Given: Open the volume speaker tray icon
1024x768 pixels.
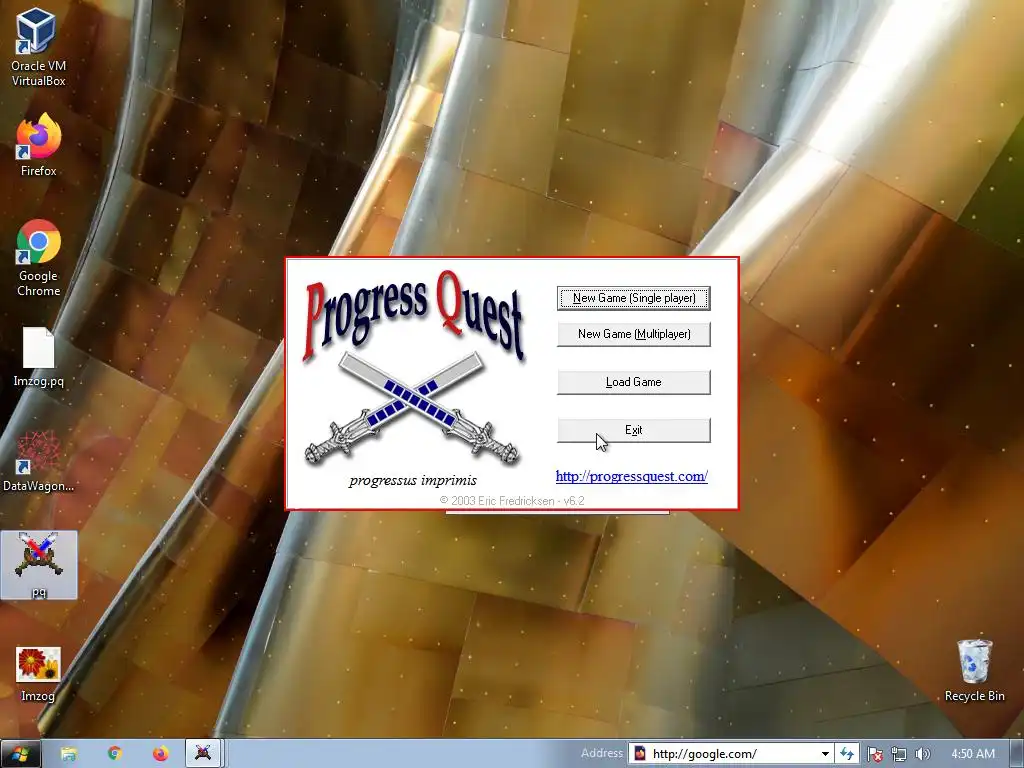Looking at the screenshot, I should click(922, 754).
